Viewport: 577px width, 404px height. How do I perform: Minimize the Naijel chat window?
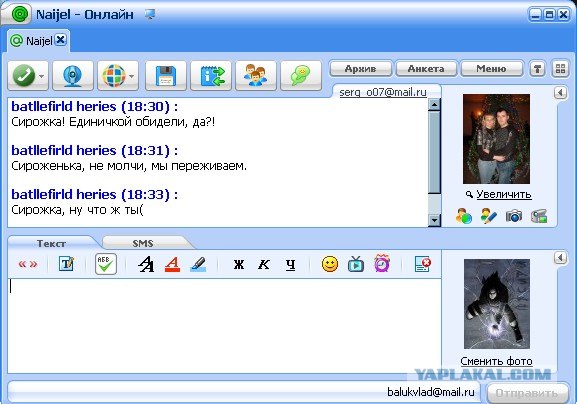[535, 15]
